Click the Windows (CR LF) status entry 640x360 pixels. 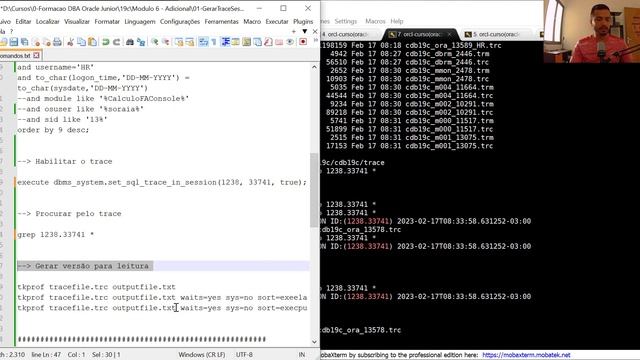click(202, 355)
